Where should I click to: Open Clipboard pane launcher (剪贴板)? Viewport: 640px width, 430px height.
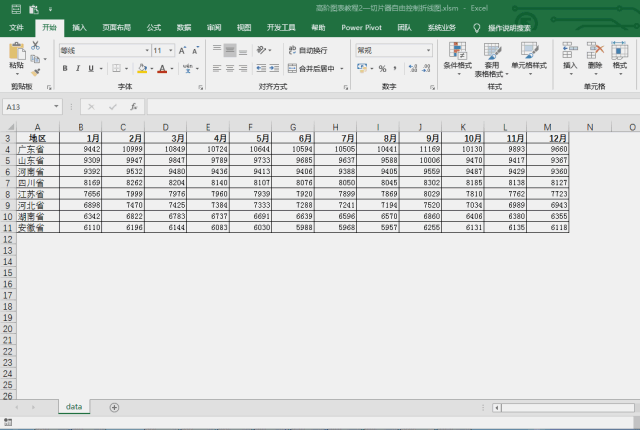(x=49, y=87)
